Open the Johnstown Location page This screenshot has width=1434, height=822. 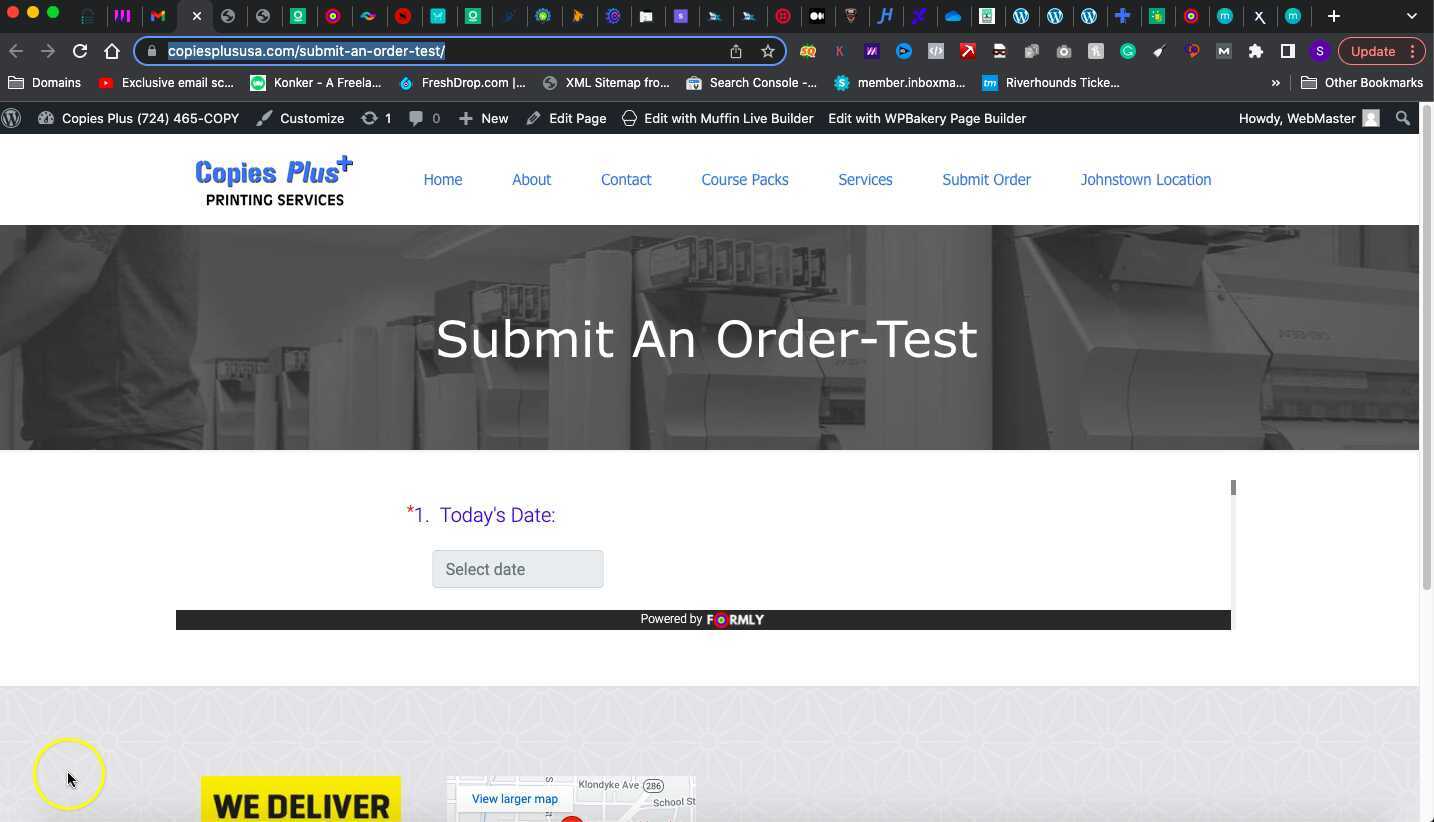(x=1146, y=180)
